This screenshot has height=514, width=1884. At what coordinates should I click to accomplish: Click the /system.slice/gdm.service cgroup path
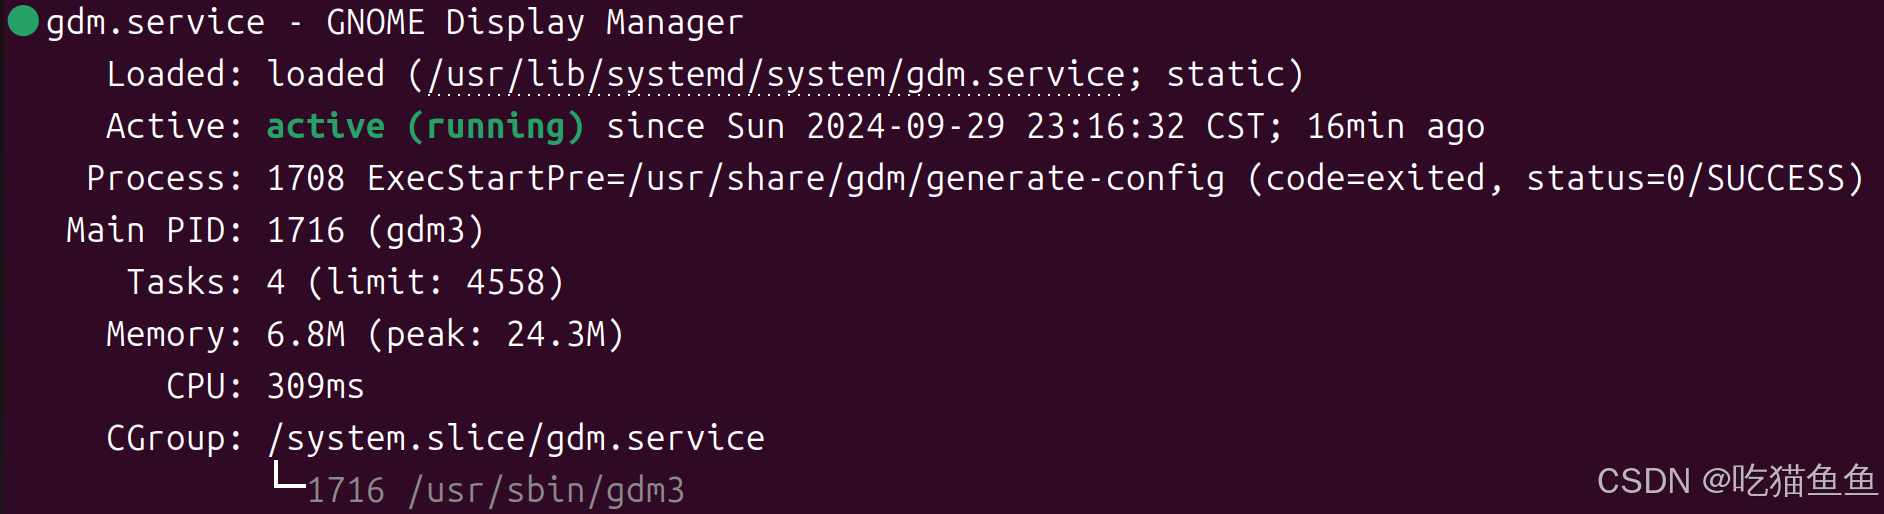pyautogui.click(x=516, y=439)
